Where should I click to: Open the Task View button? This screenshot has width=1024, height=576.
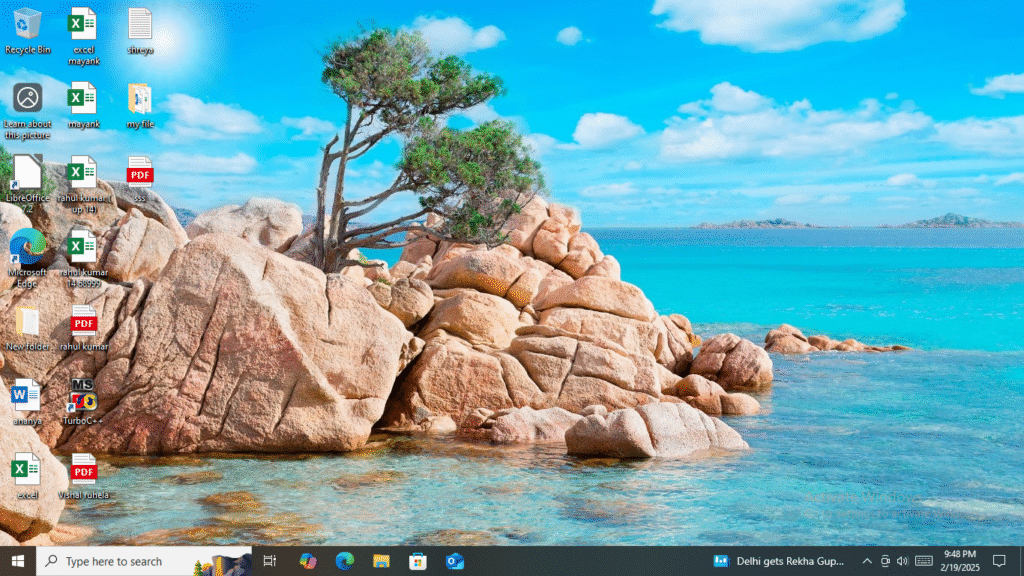[270, 561]
